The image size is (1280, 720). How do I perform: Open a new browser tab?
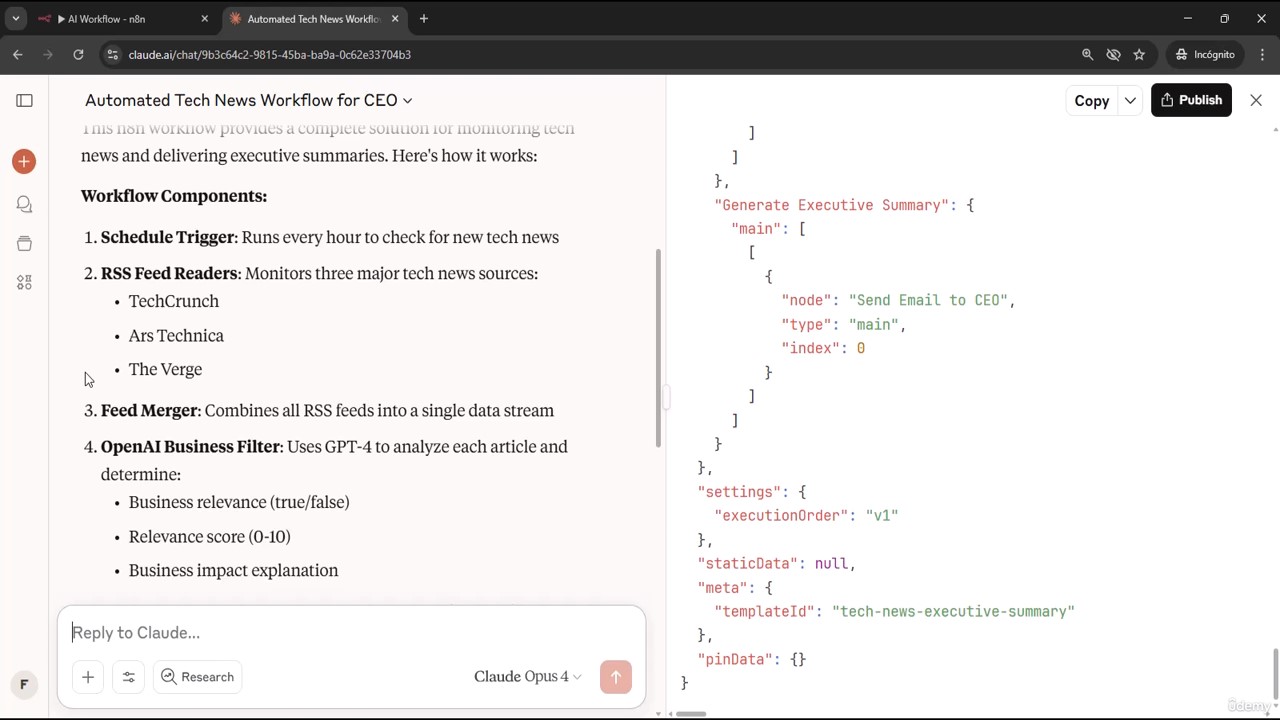point(424,18)
